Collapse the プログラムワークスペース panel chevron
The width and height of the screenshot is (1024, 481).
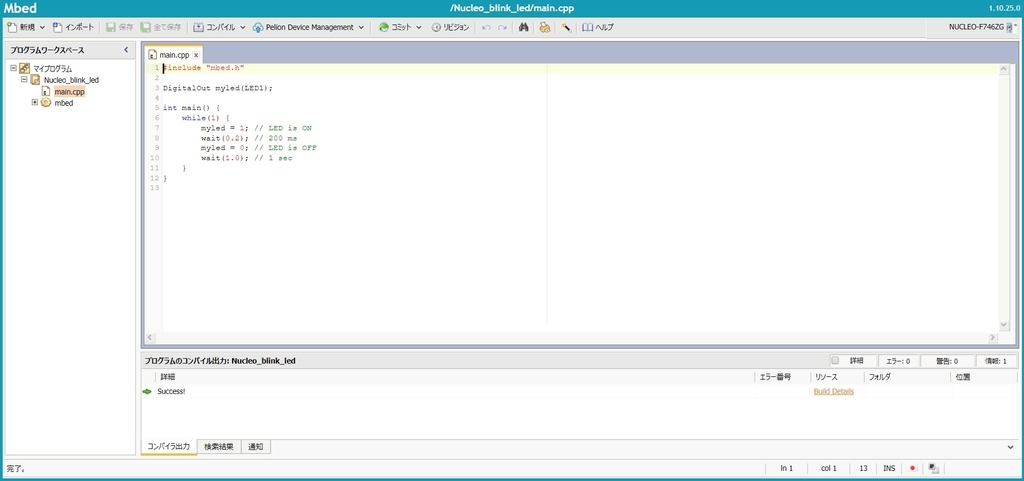[x=126, y=50]
